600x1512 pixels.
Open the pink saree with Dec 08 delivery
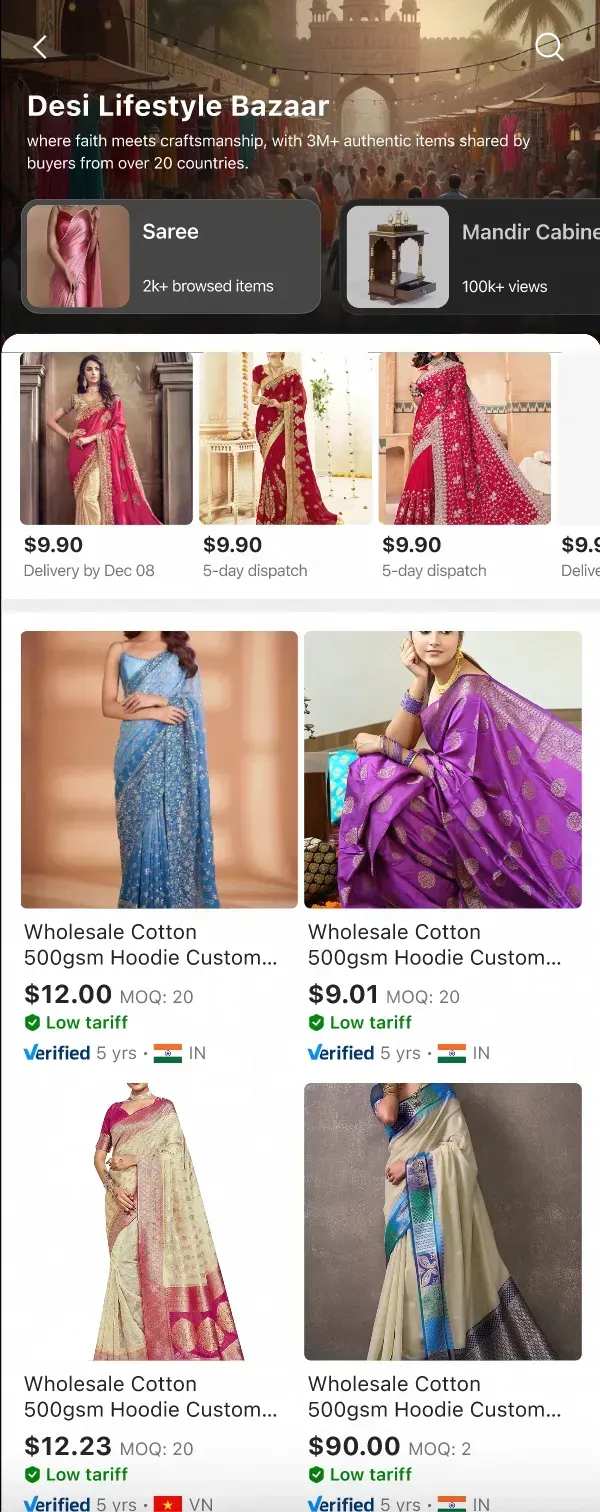click(106, 439)
